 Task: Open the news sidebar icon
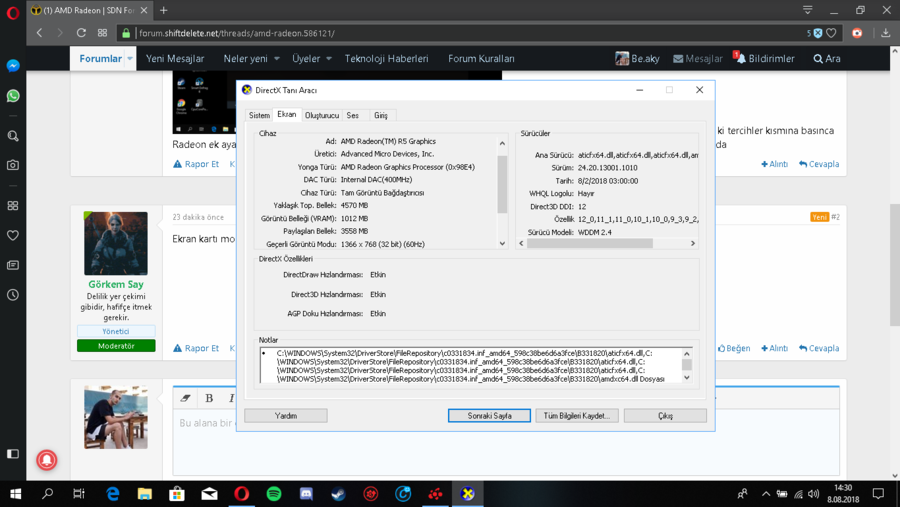pyautogui.click(x=13, y=265)
